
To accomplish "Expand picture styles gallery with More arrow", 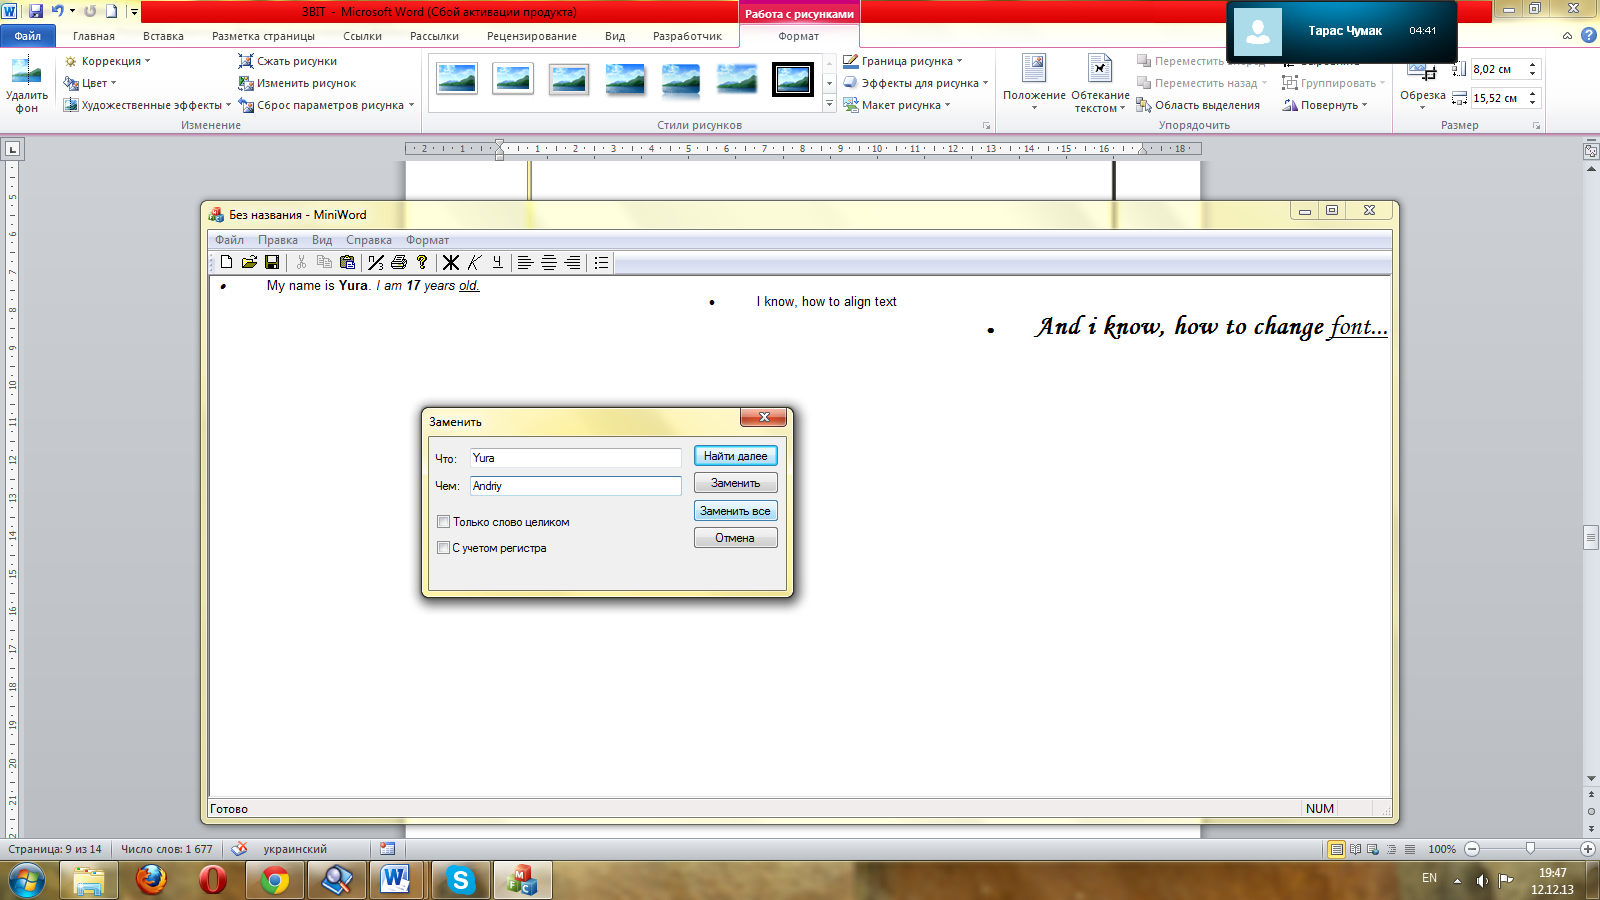I will tap(829, 104).
